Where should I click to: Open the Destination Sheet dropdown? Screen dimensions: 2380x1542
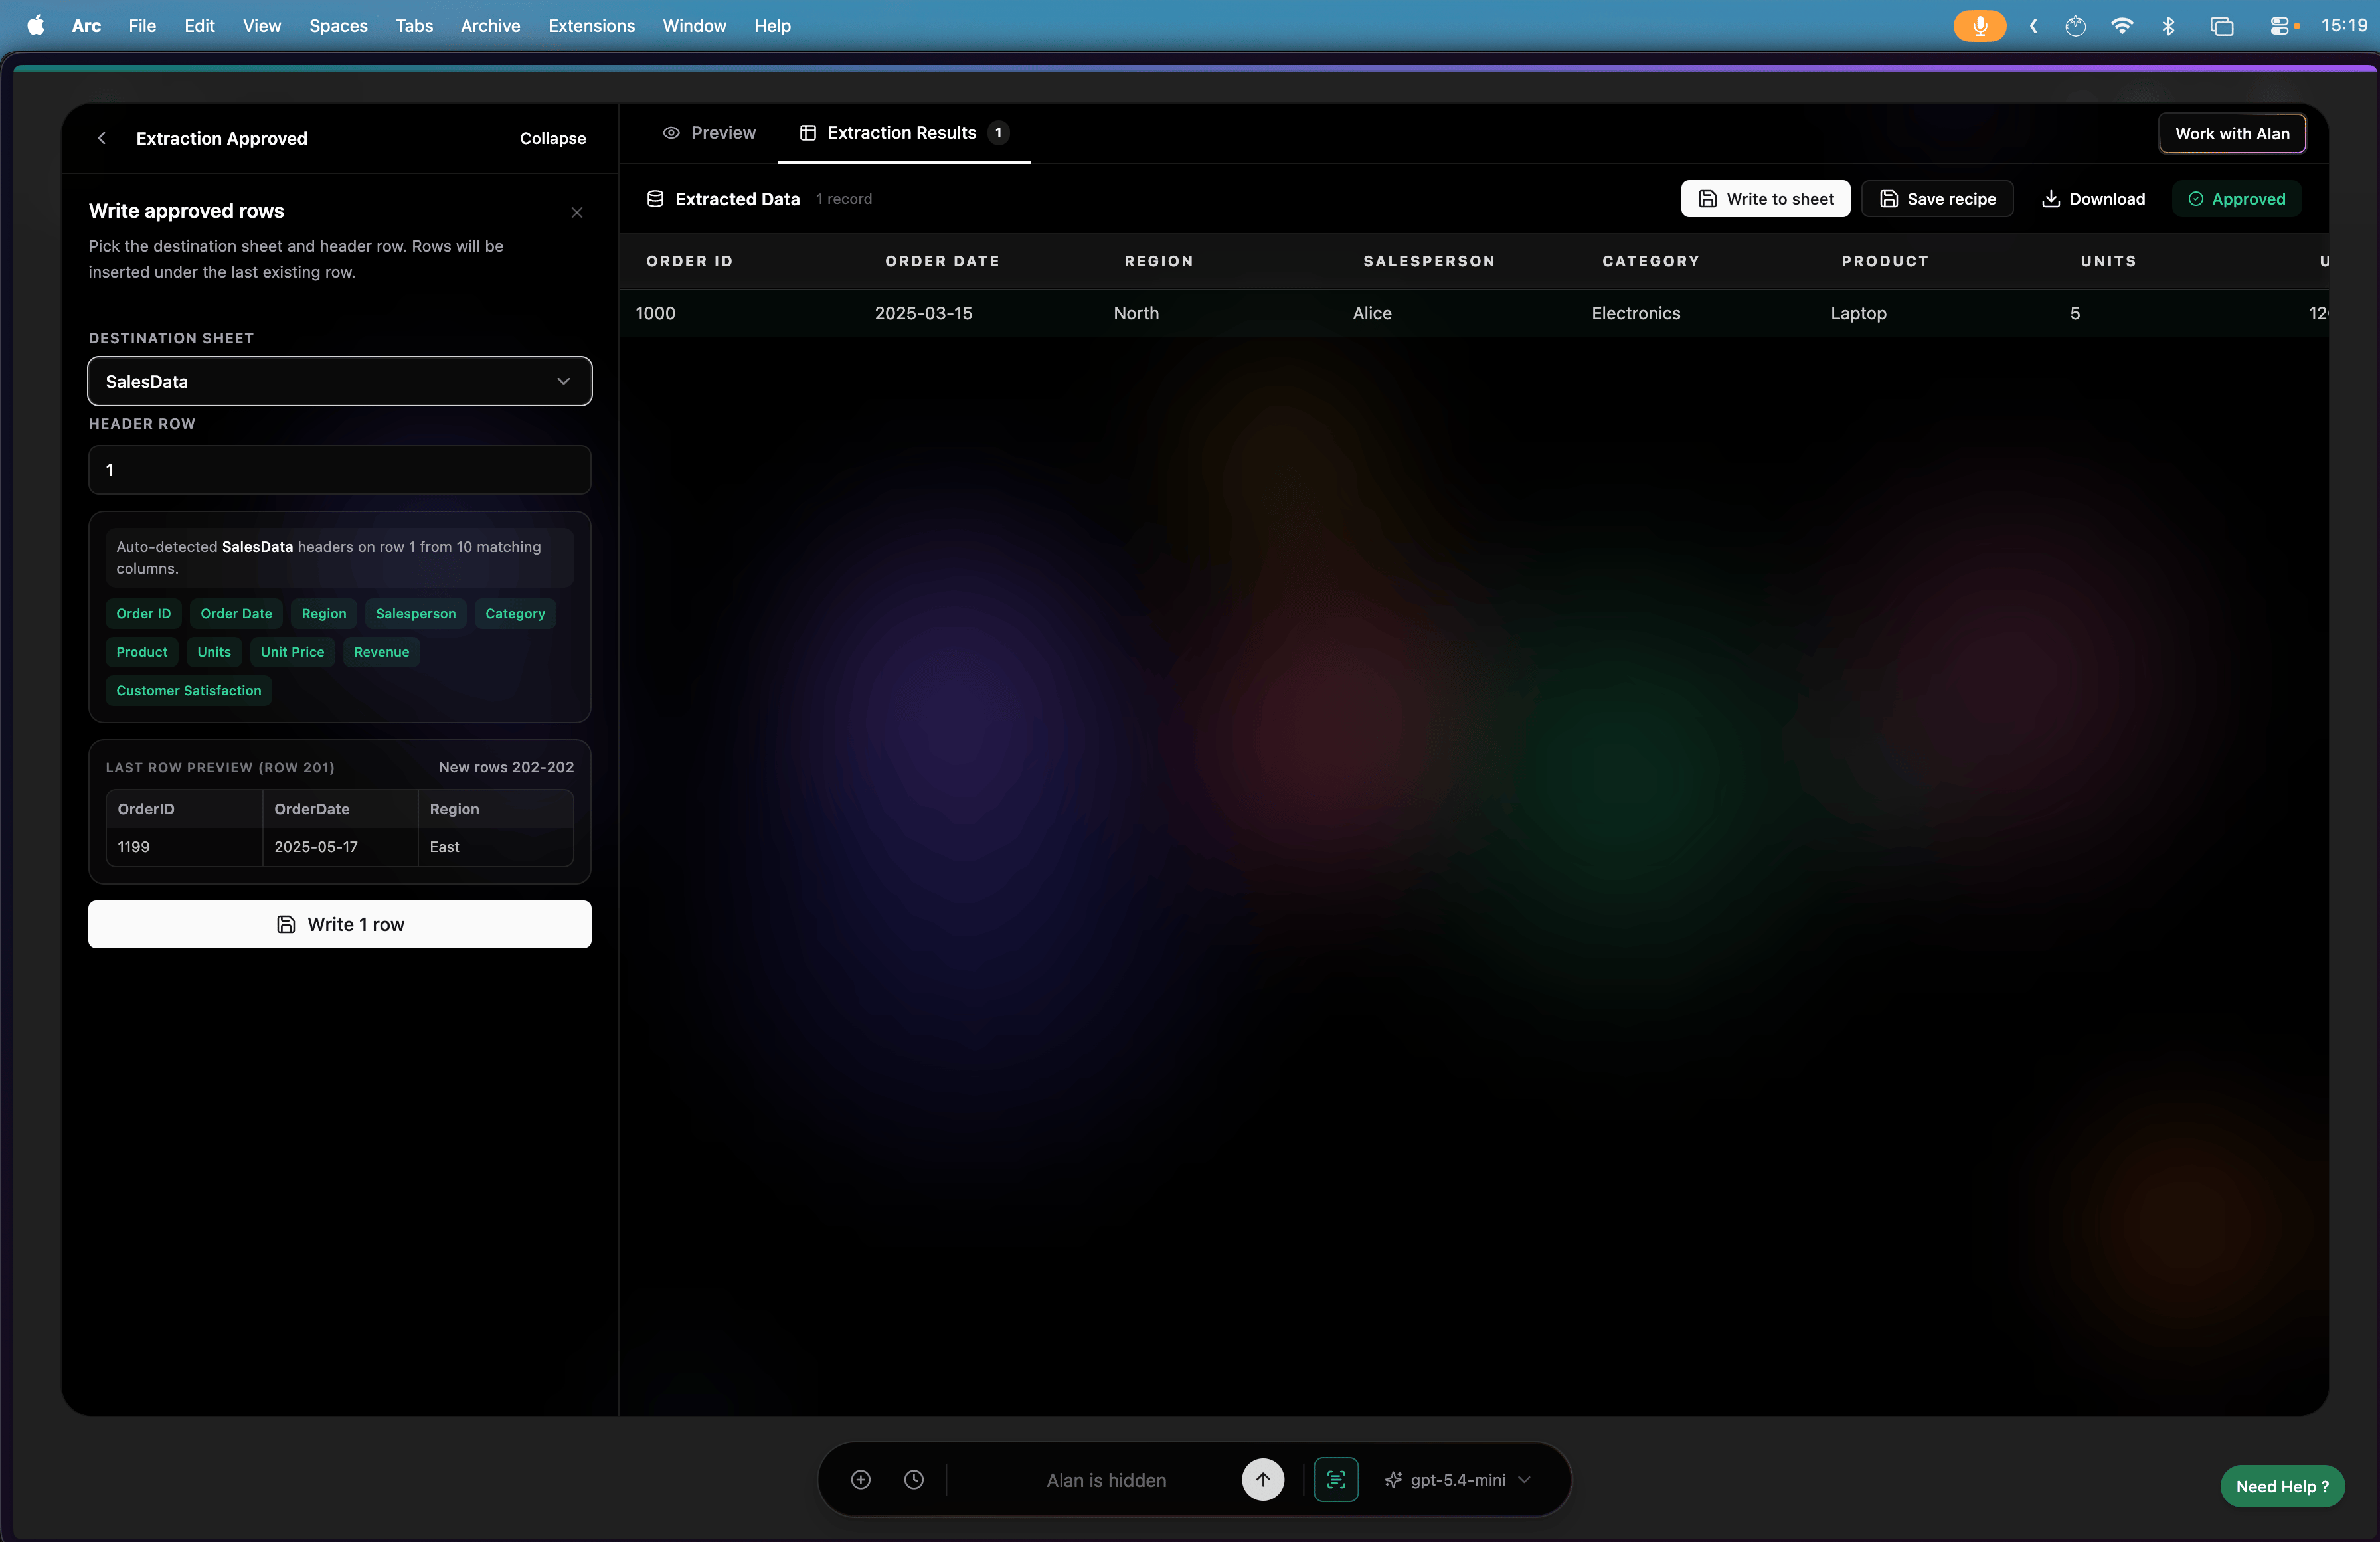[339, 381]
